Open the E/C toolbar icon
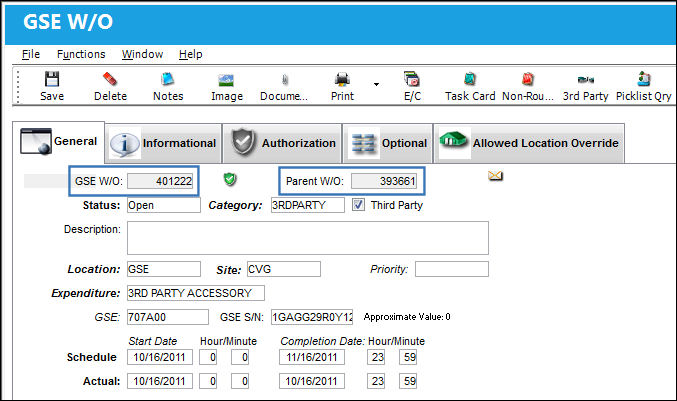 coord(412,79)
